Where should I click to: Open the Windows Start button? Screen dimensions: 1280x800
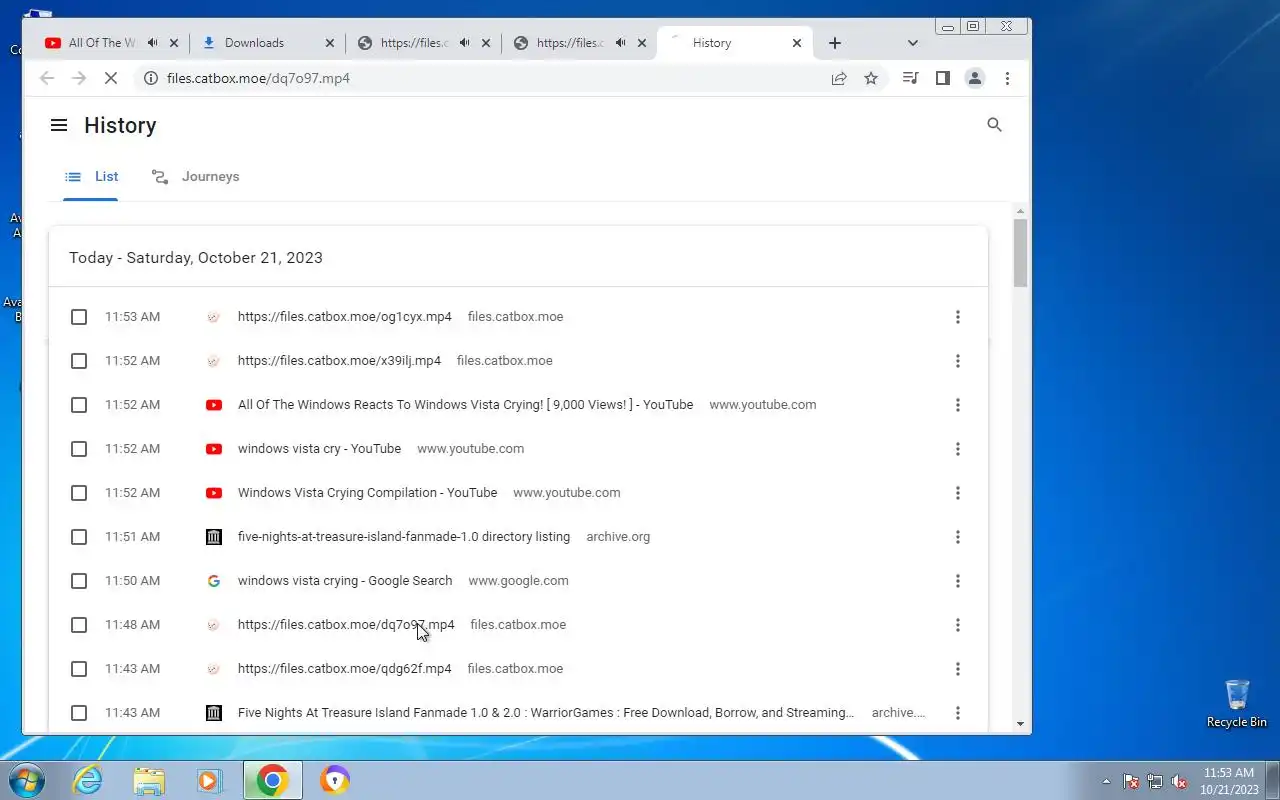coord(27,780)
